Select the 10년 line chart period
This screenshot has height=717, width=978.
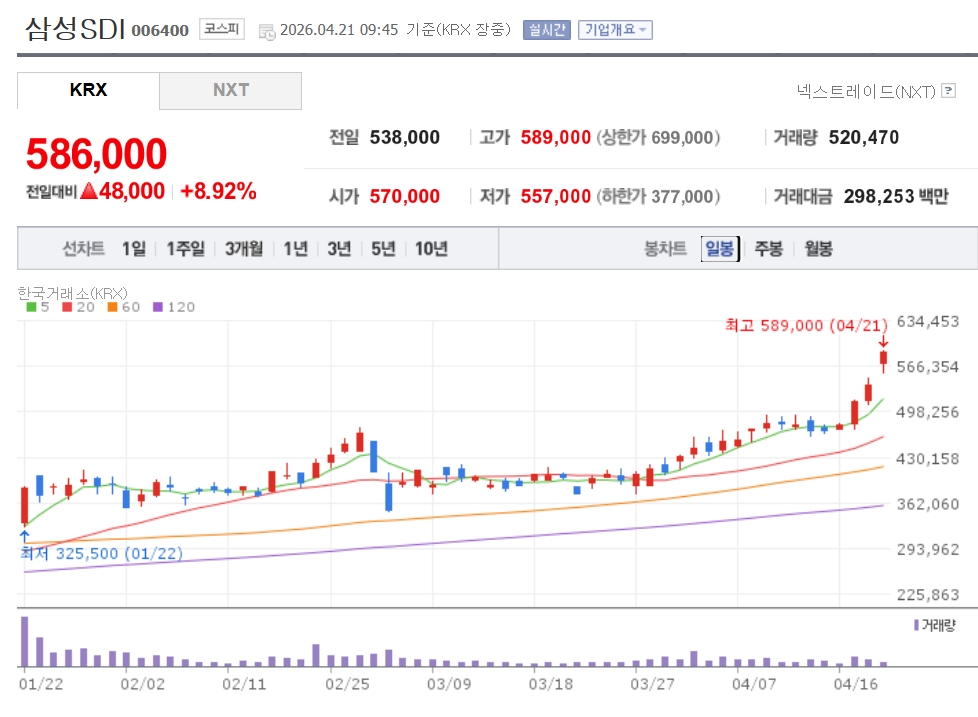(x=431, y=249)
